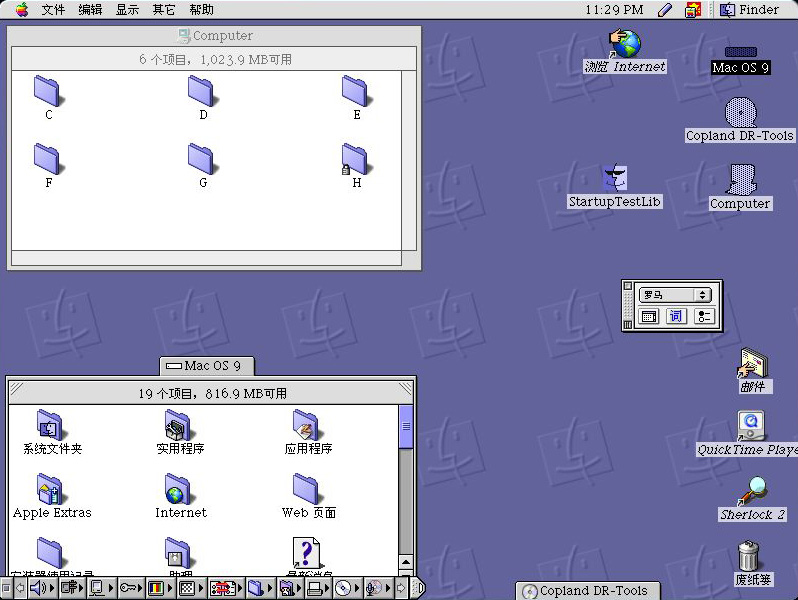Click the trash can icon
This screenshot has height=600, width=798.
[751, 557]
